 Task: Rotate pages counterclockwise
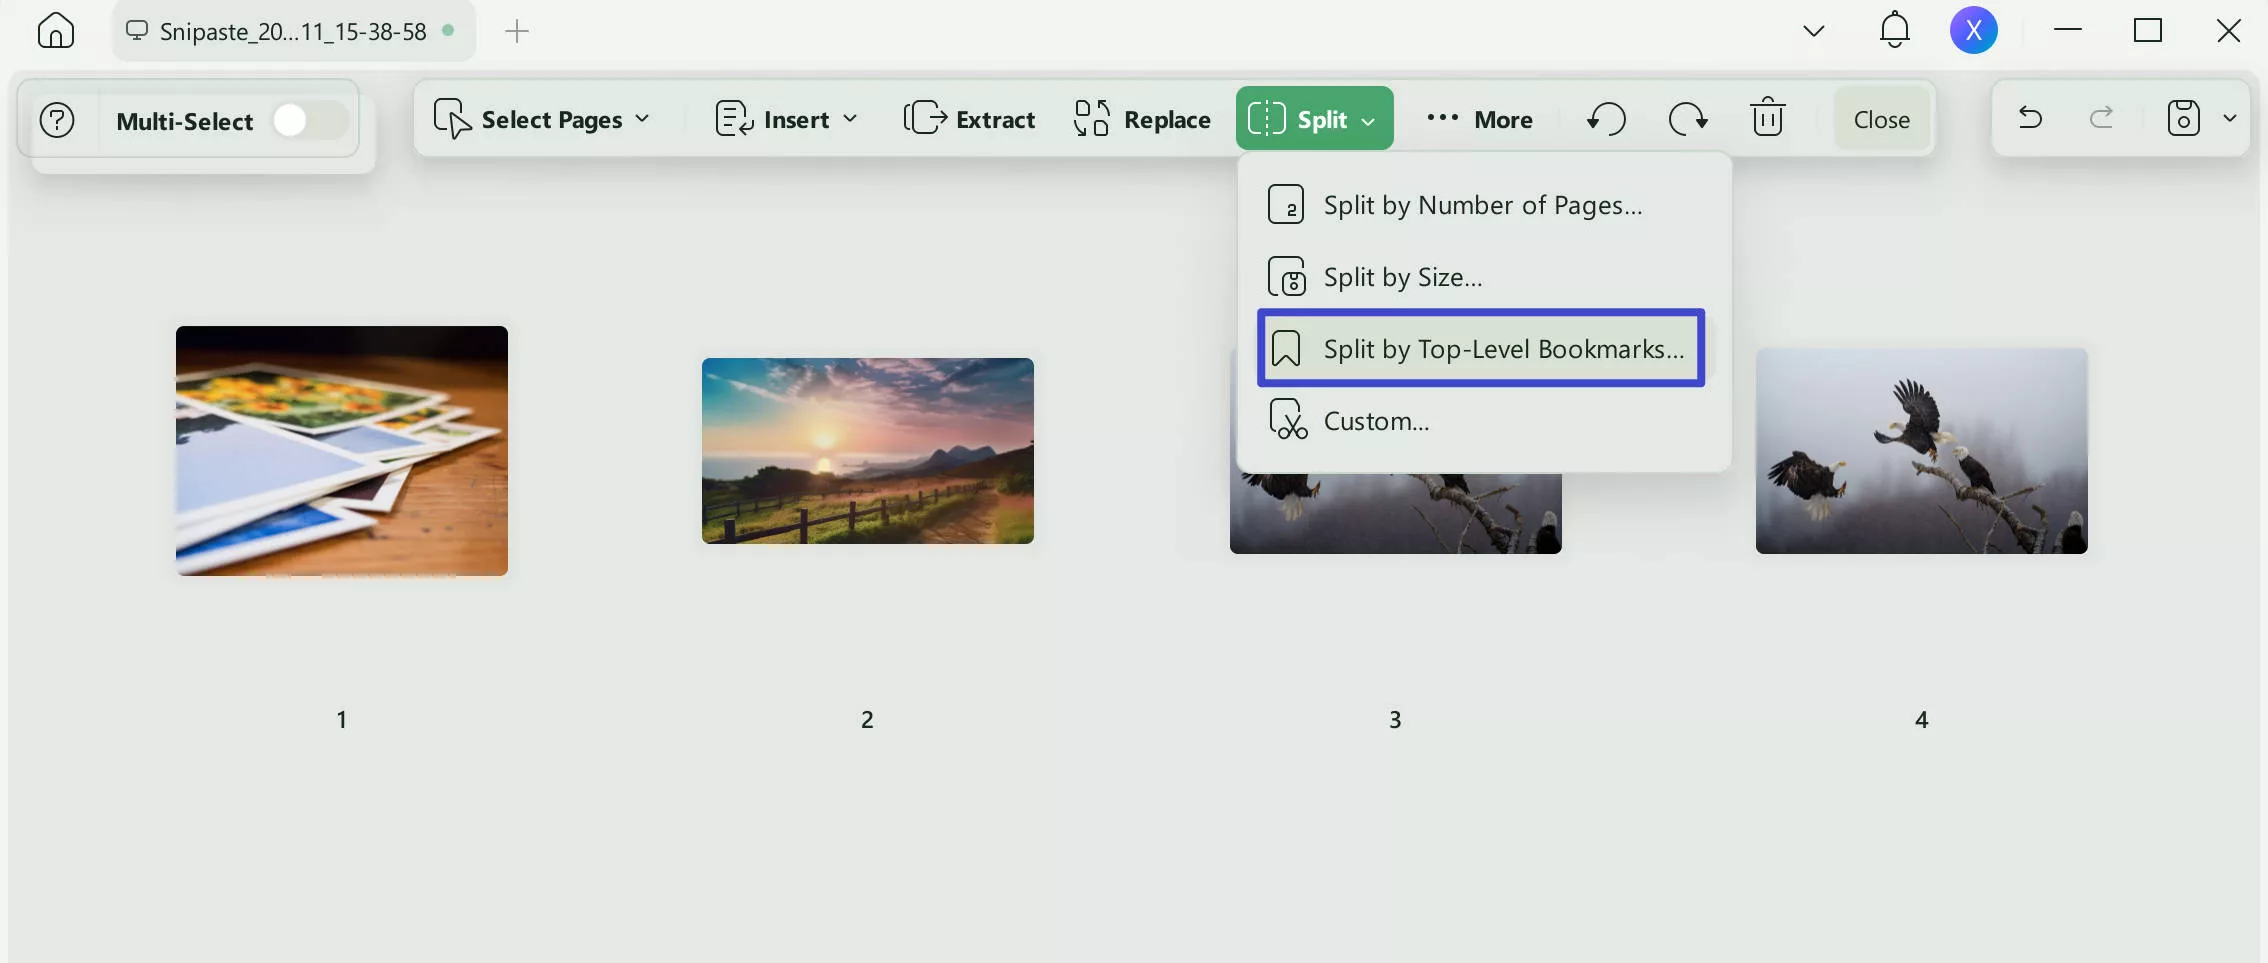click(x=1606, y=119)
